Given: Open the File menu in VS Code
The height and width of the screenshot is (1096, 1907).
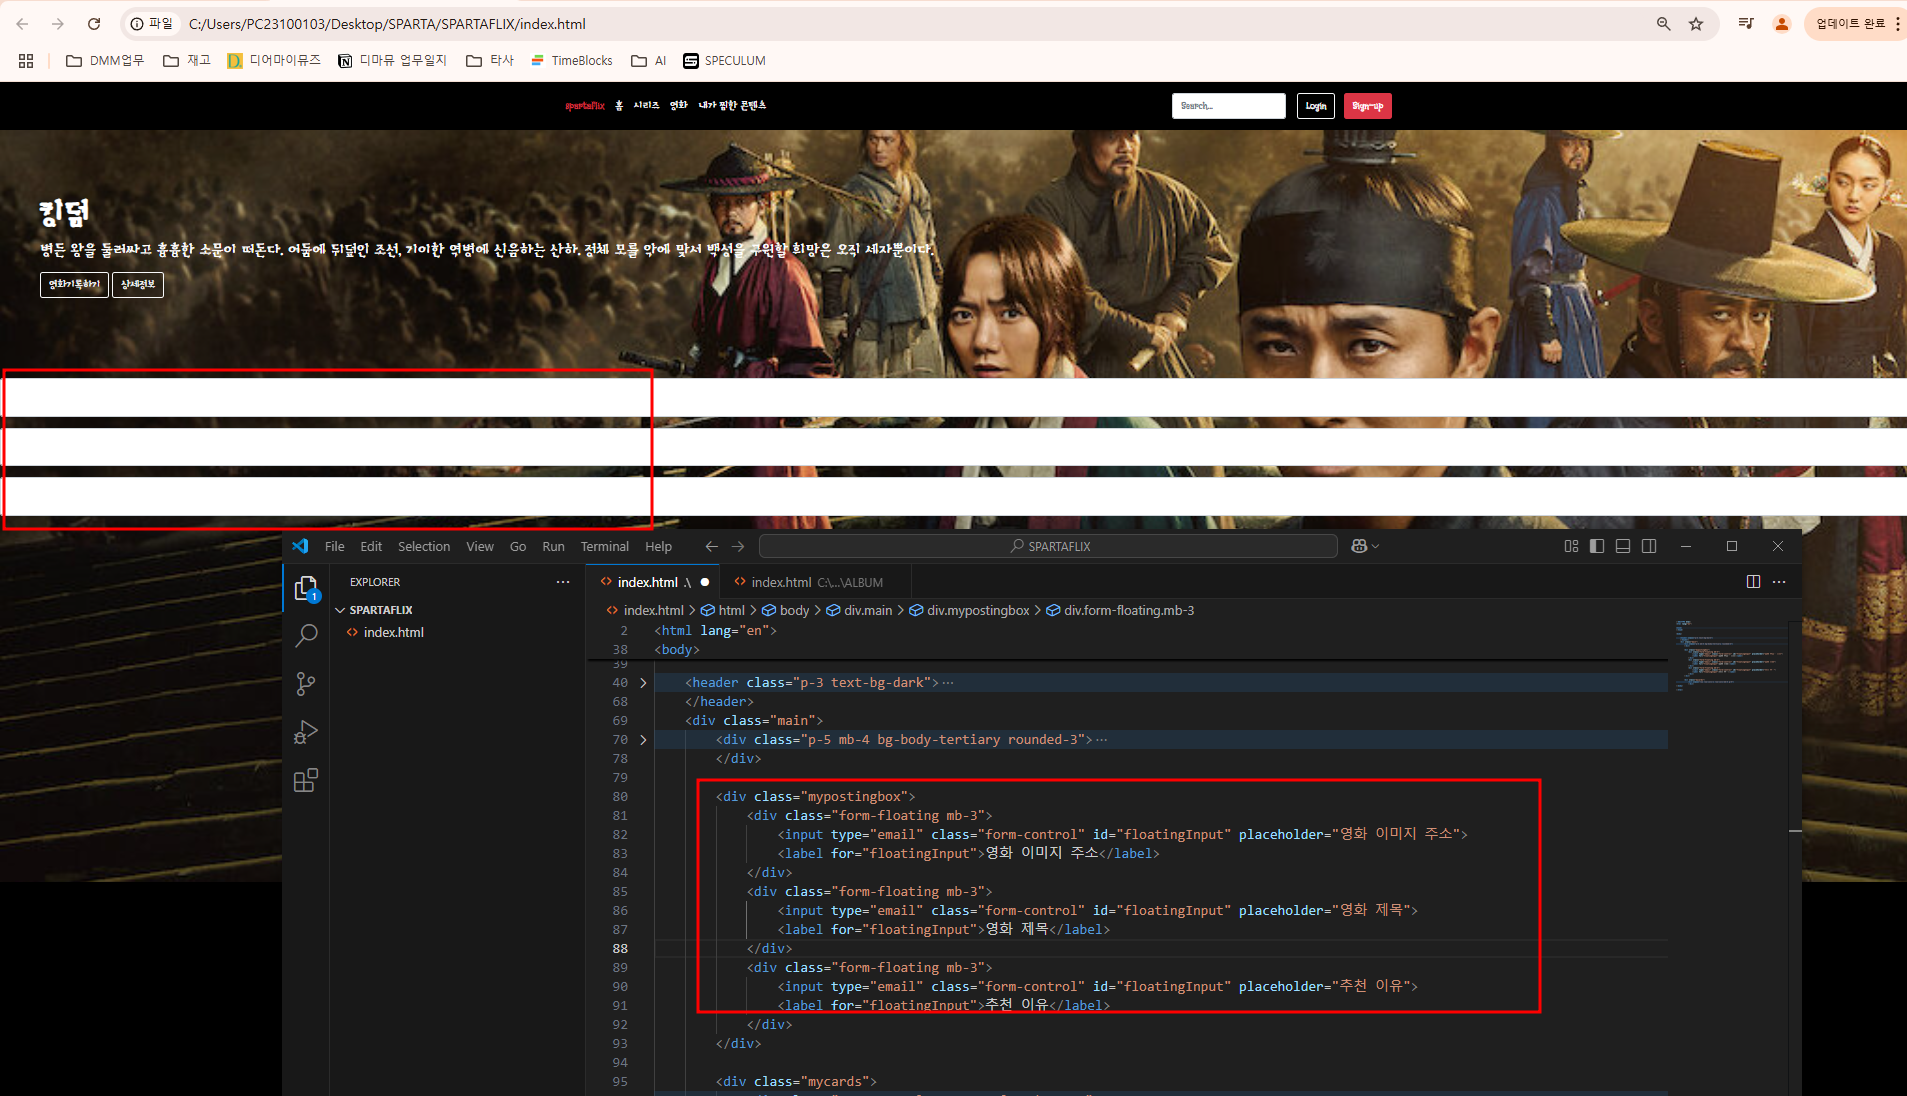Looking at the screenshot, I should [334, 547].
